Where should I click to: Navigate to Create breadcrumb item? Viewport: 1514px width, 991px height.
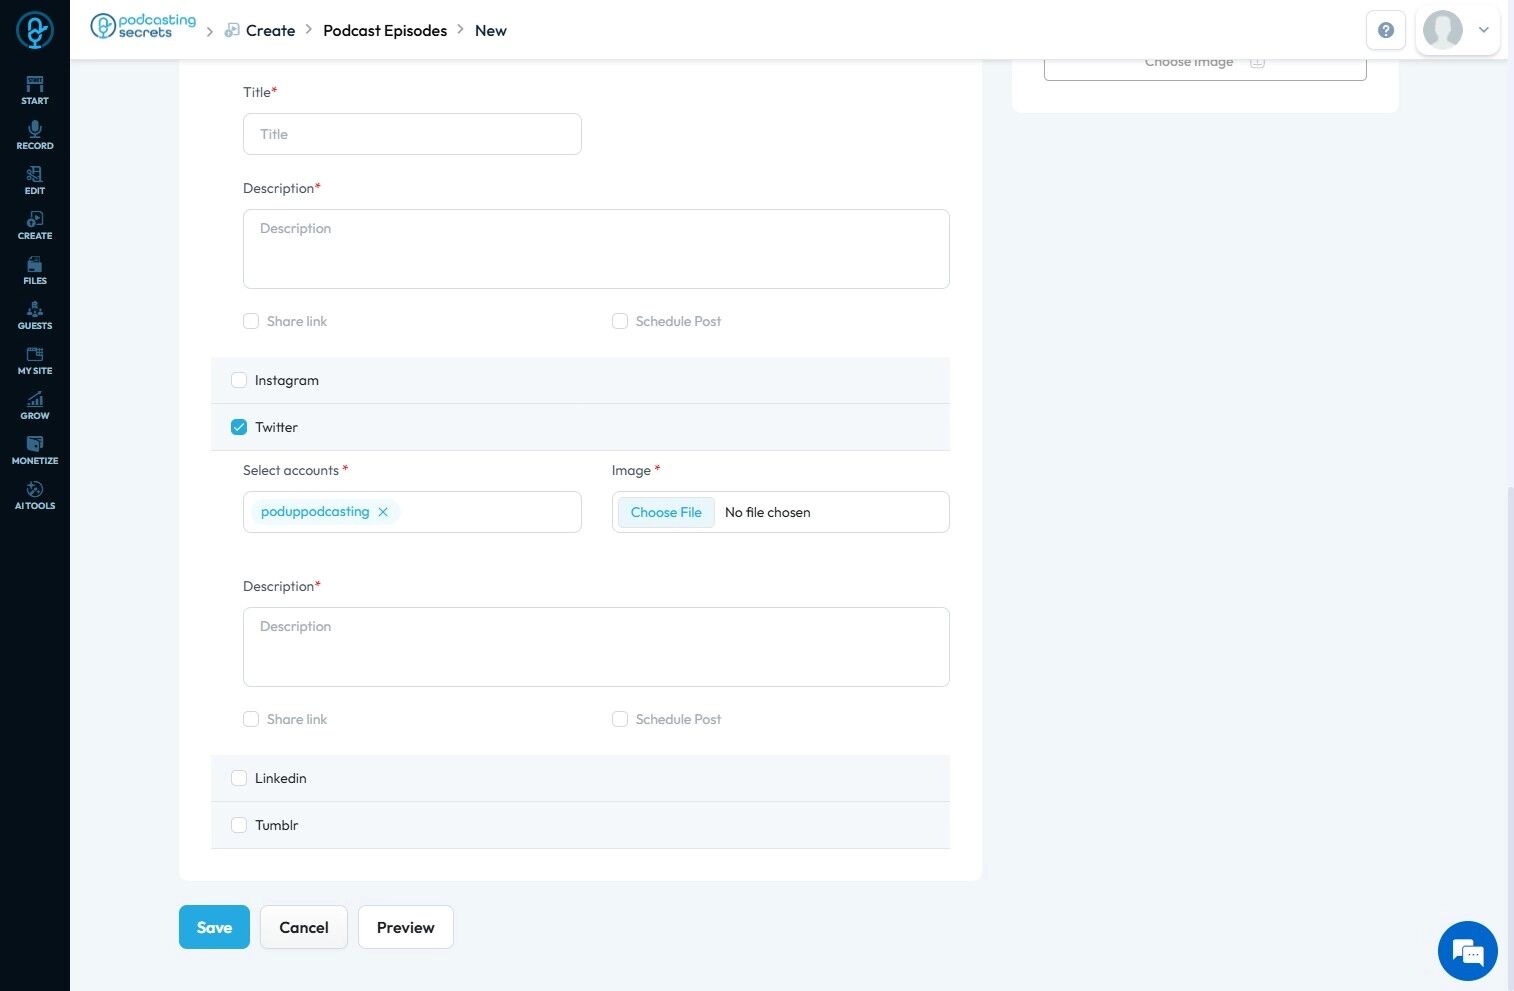point(270,31)
